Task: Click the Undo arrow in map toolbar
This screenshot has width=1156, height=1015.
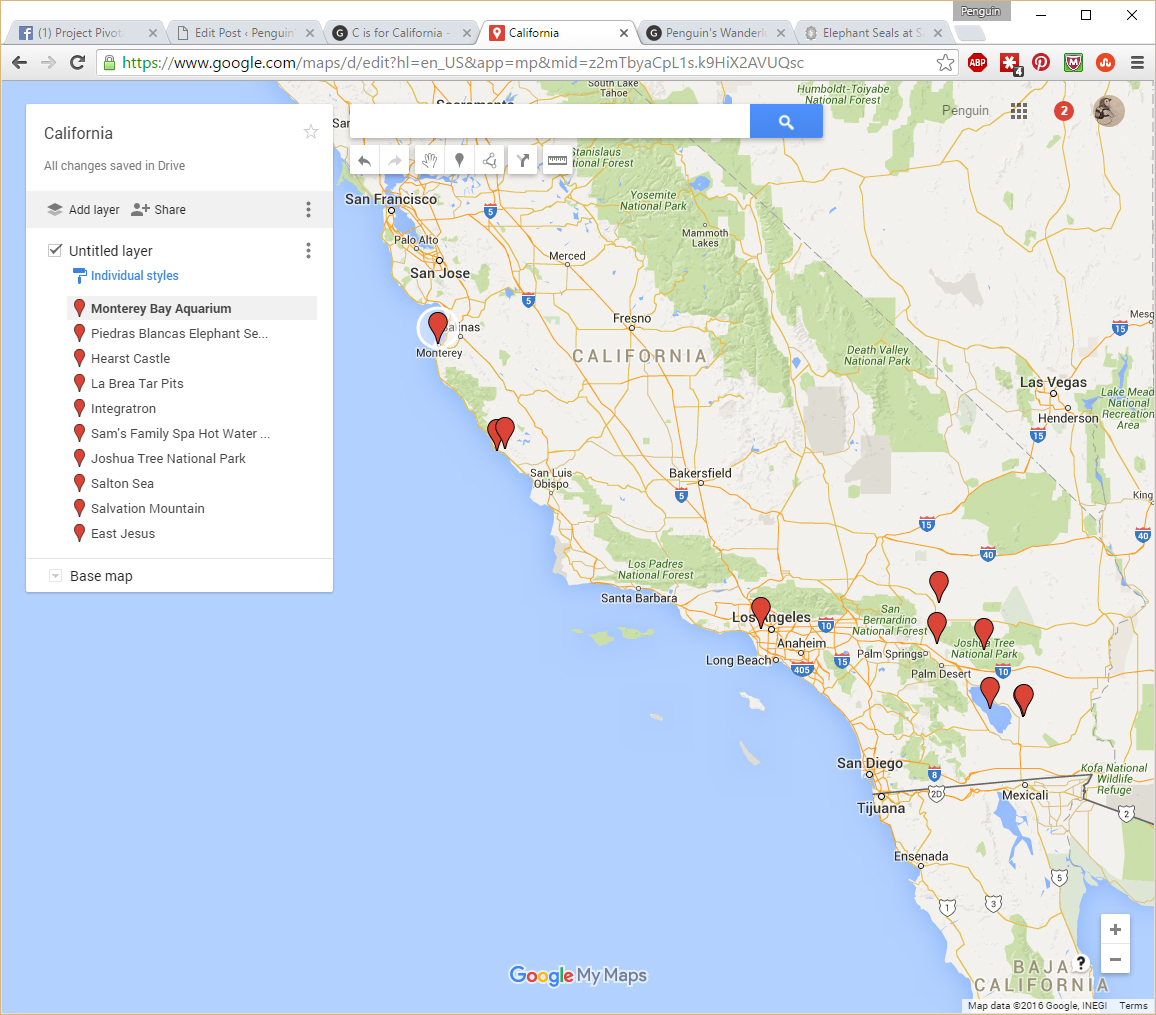Action: click(x=364, y=160)
